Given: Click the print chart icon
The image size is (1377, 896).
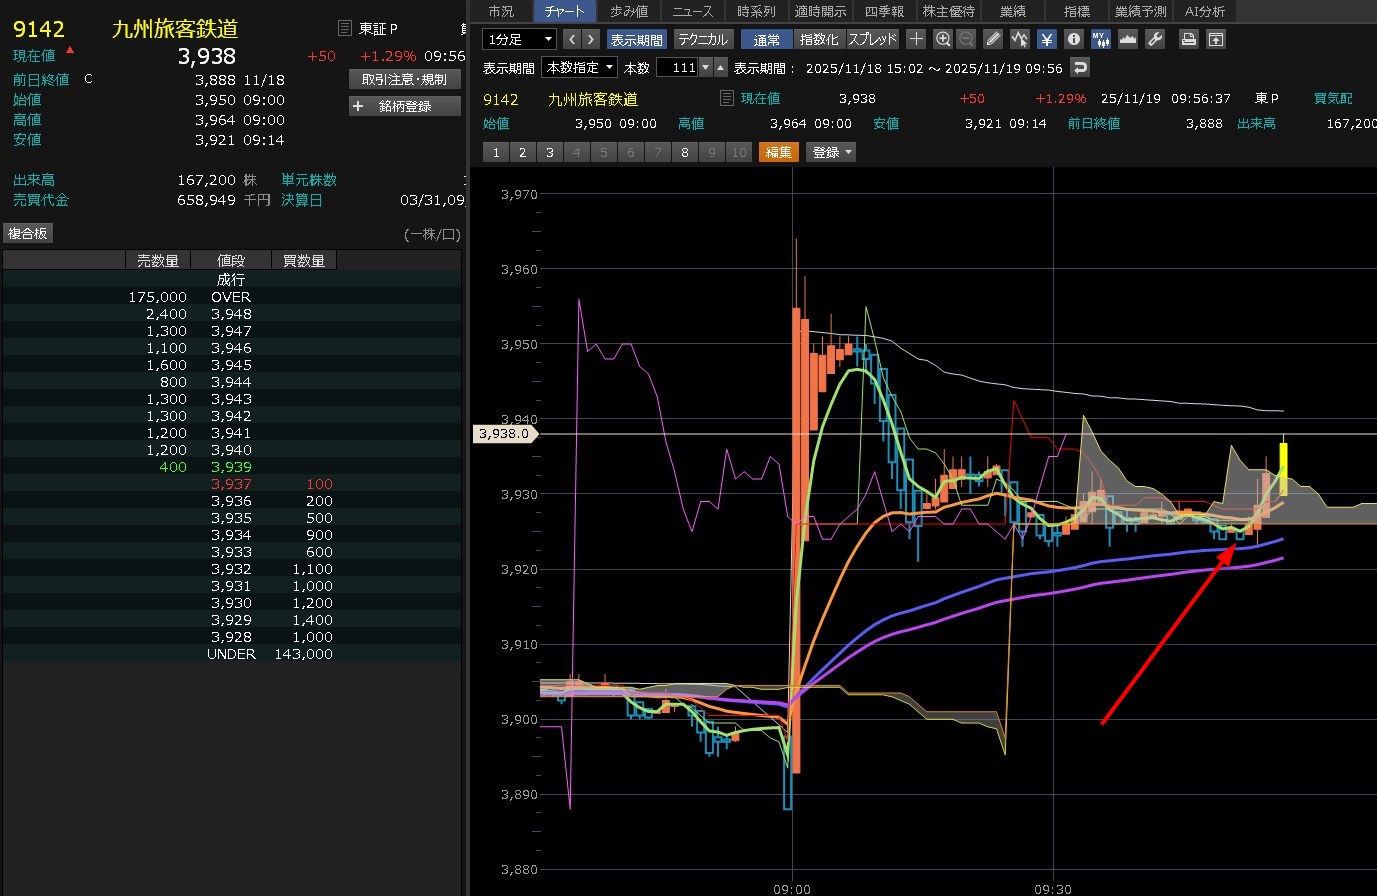Looking at the screenshot, I should click(x=1188, y=39).
